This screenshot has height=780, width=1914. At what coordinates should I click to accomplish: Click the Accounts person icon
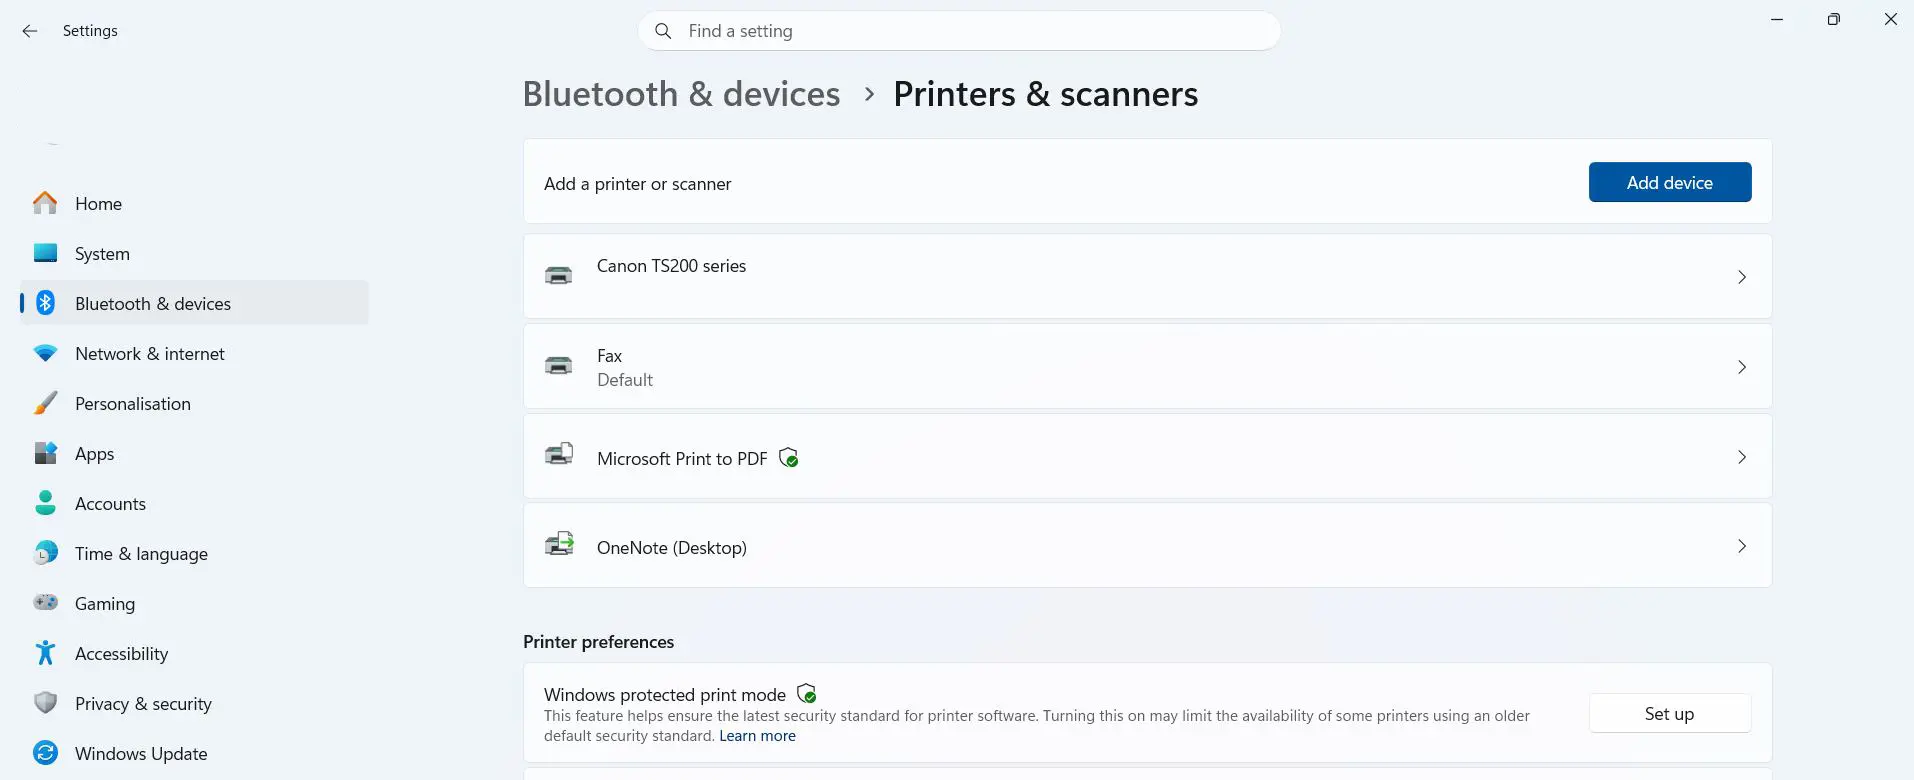tap(45, 503)
